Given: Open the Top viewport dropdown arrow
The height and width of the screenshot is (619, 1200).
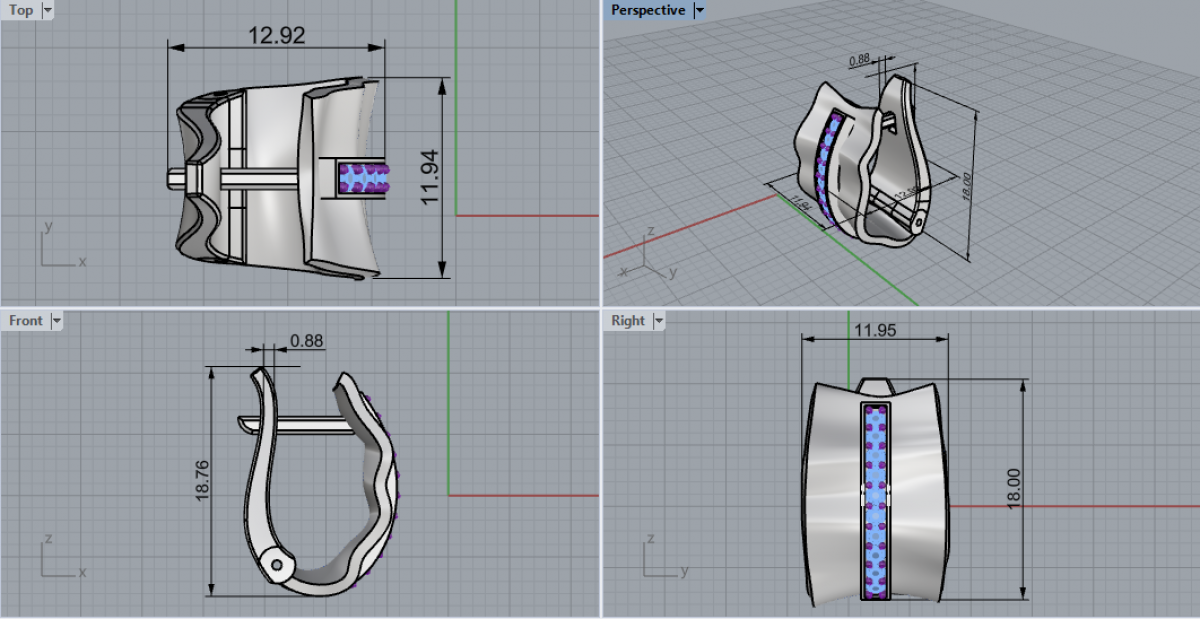Looking at the screenshot, I should (48, 10).
